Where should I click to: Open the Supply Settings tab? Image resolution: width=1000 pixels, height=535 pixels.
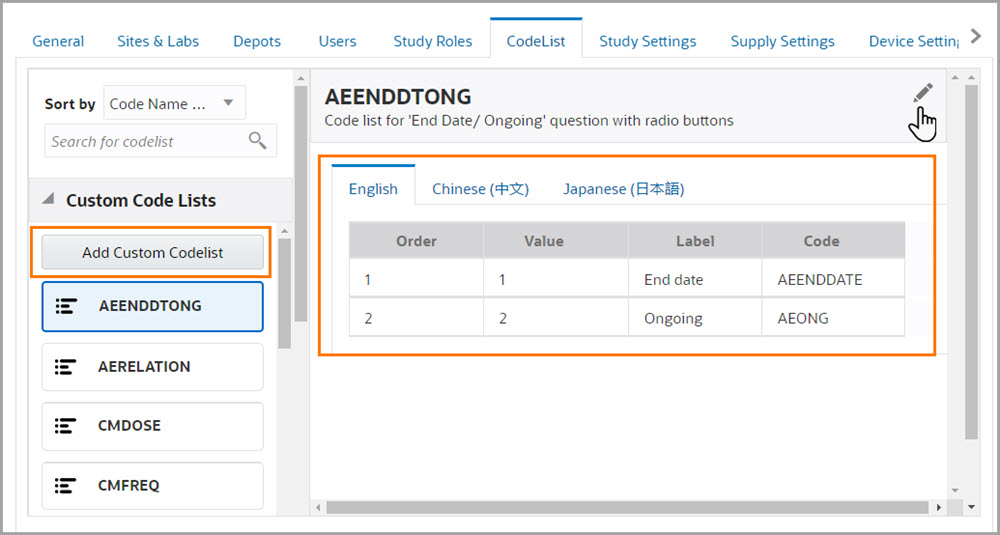[x=782, y=41]
